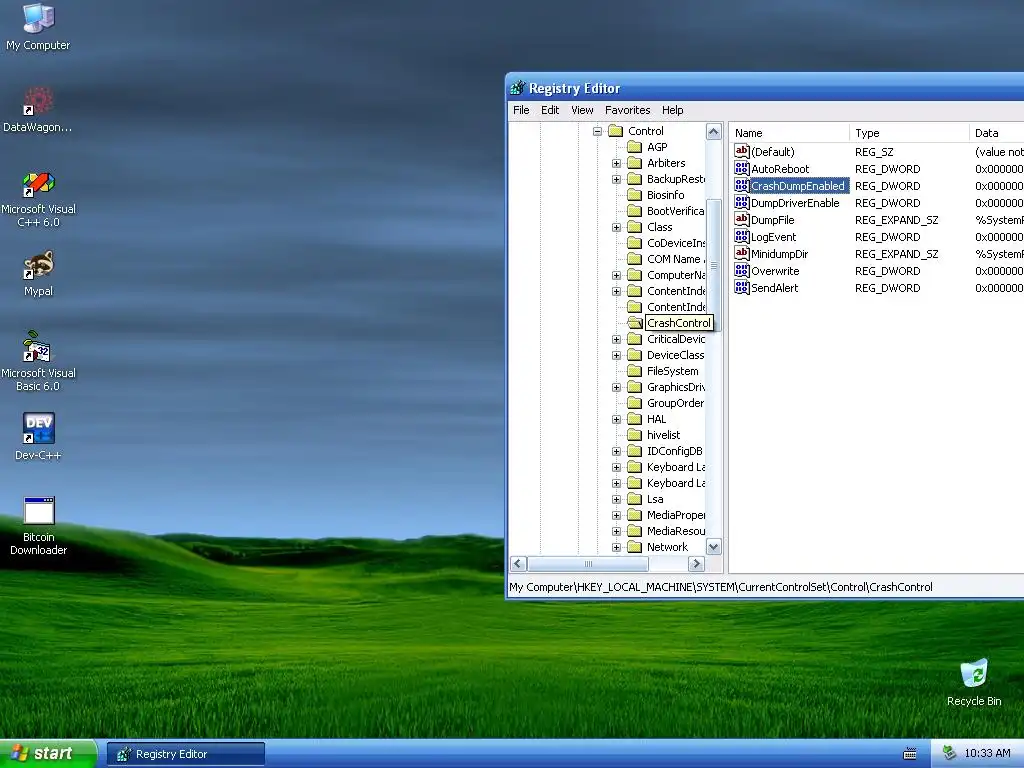Open the My Computer desktop icon
This screenshot has height=768, width=1024.
click(x=38, y=26)
